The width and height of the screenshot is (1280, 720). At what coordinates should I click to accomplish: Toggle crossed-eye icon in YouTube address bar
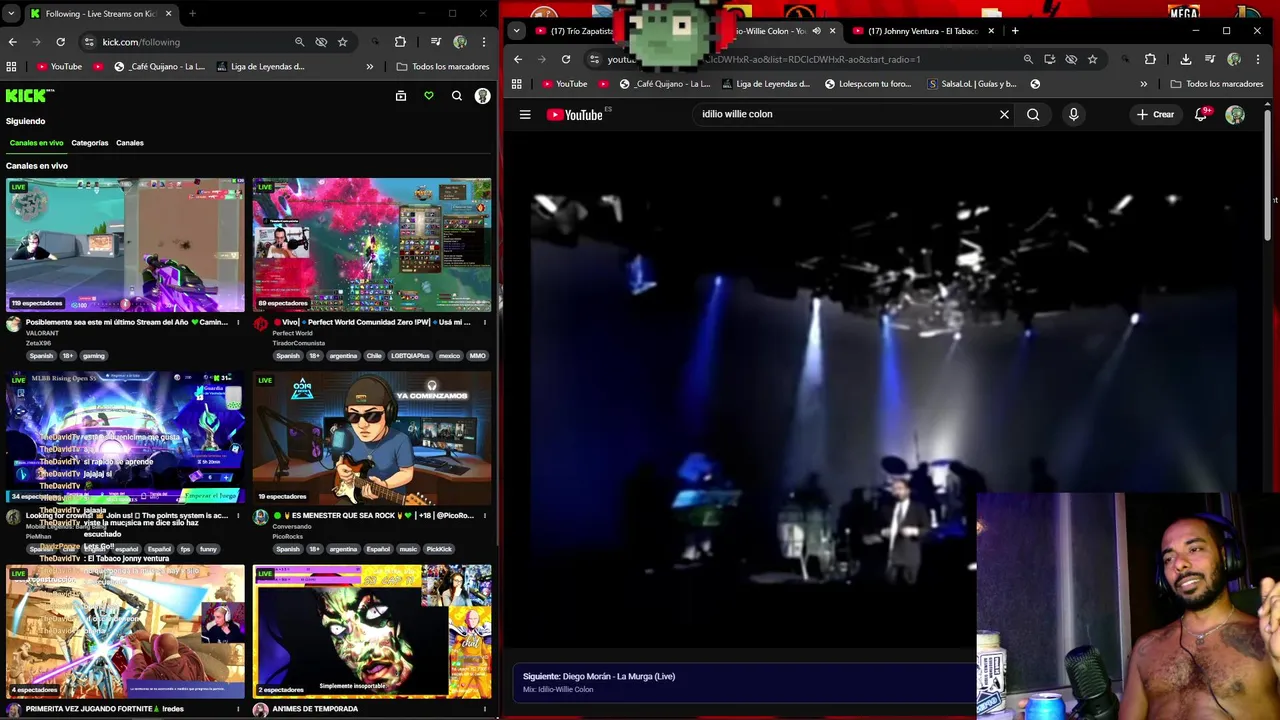[x=1071, y=59]
